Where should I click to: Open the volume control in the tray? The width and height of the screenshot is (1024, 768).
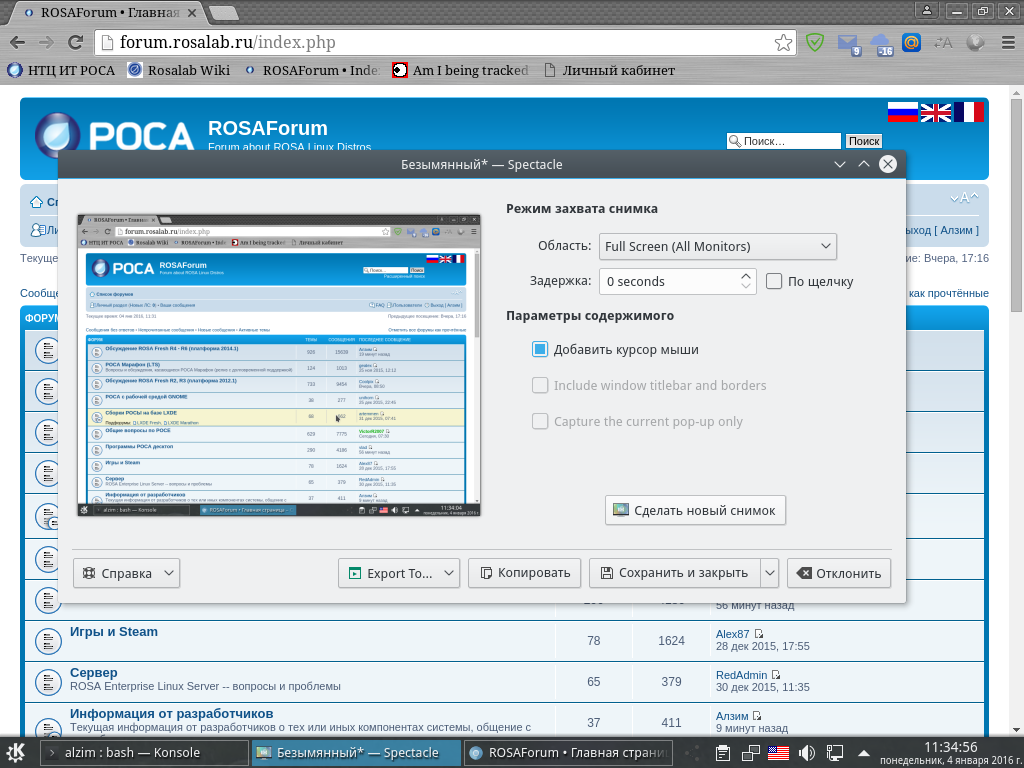[807, 753]
